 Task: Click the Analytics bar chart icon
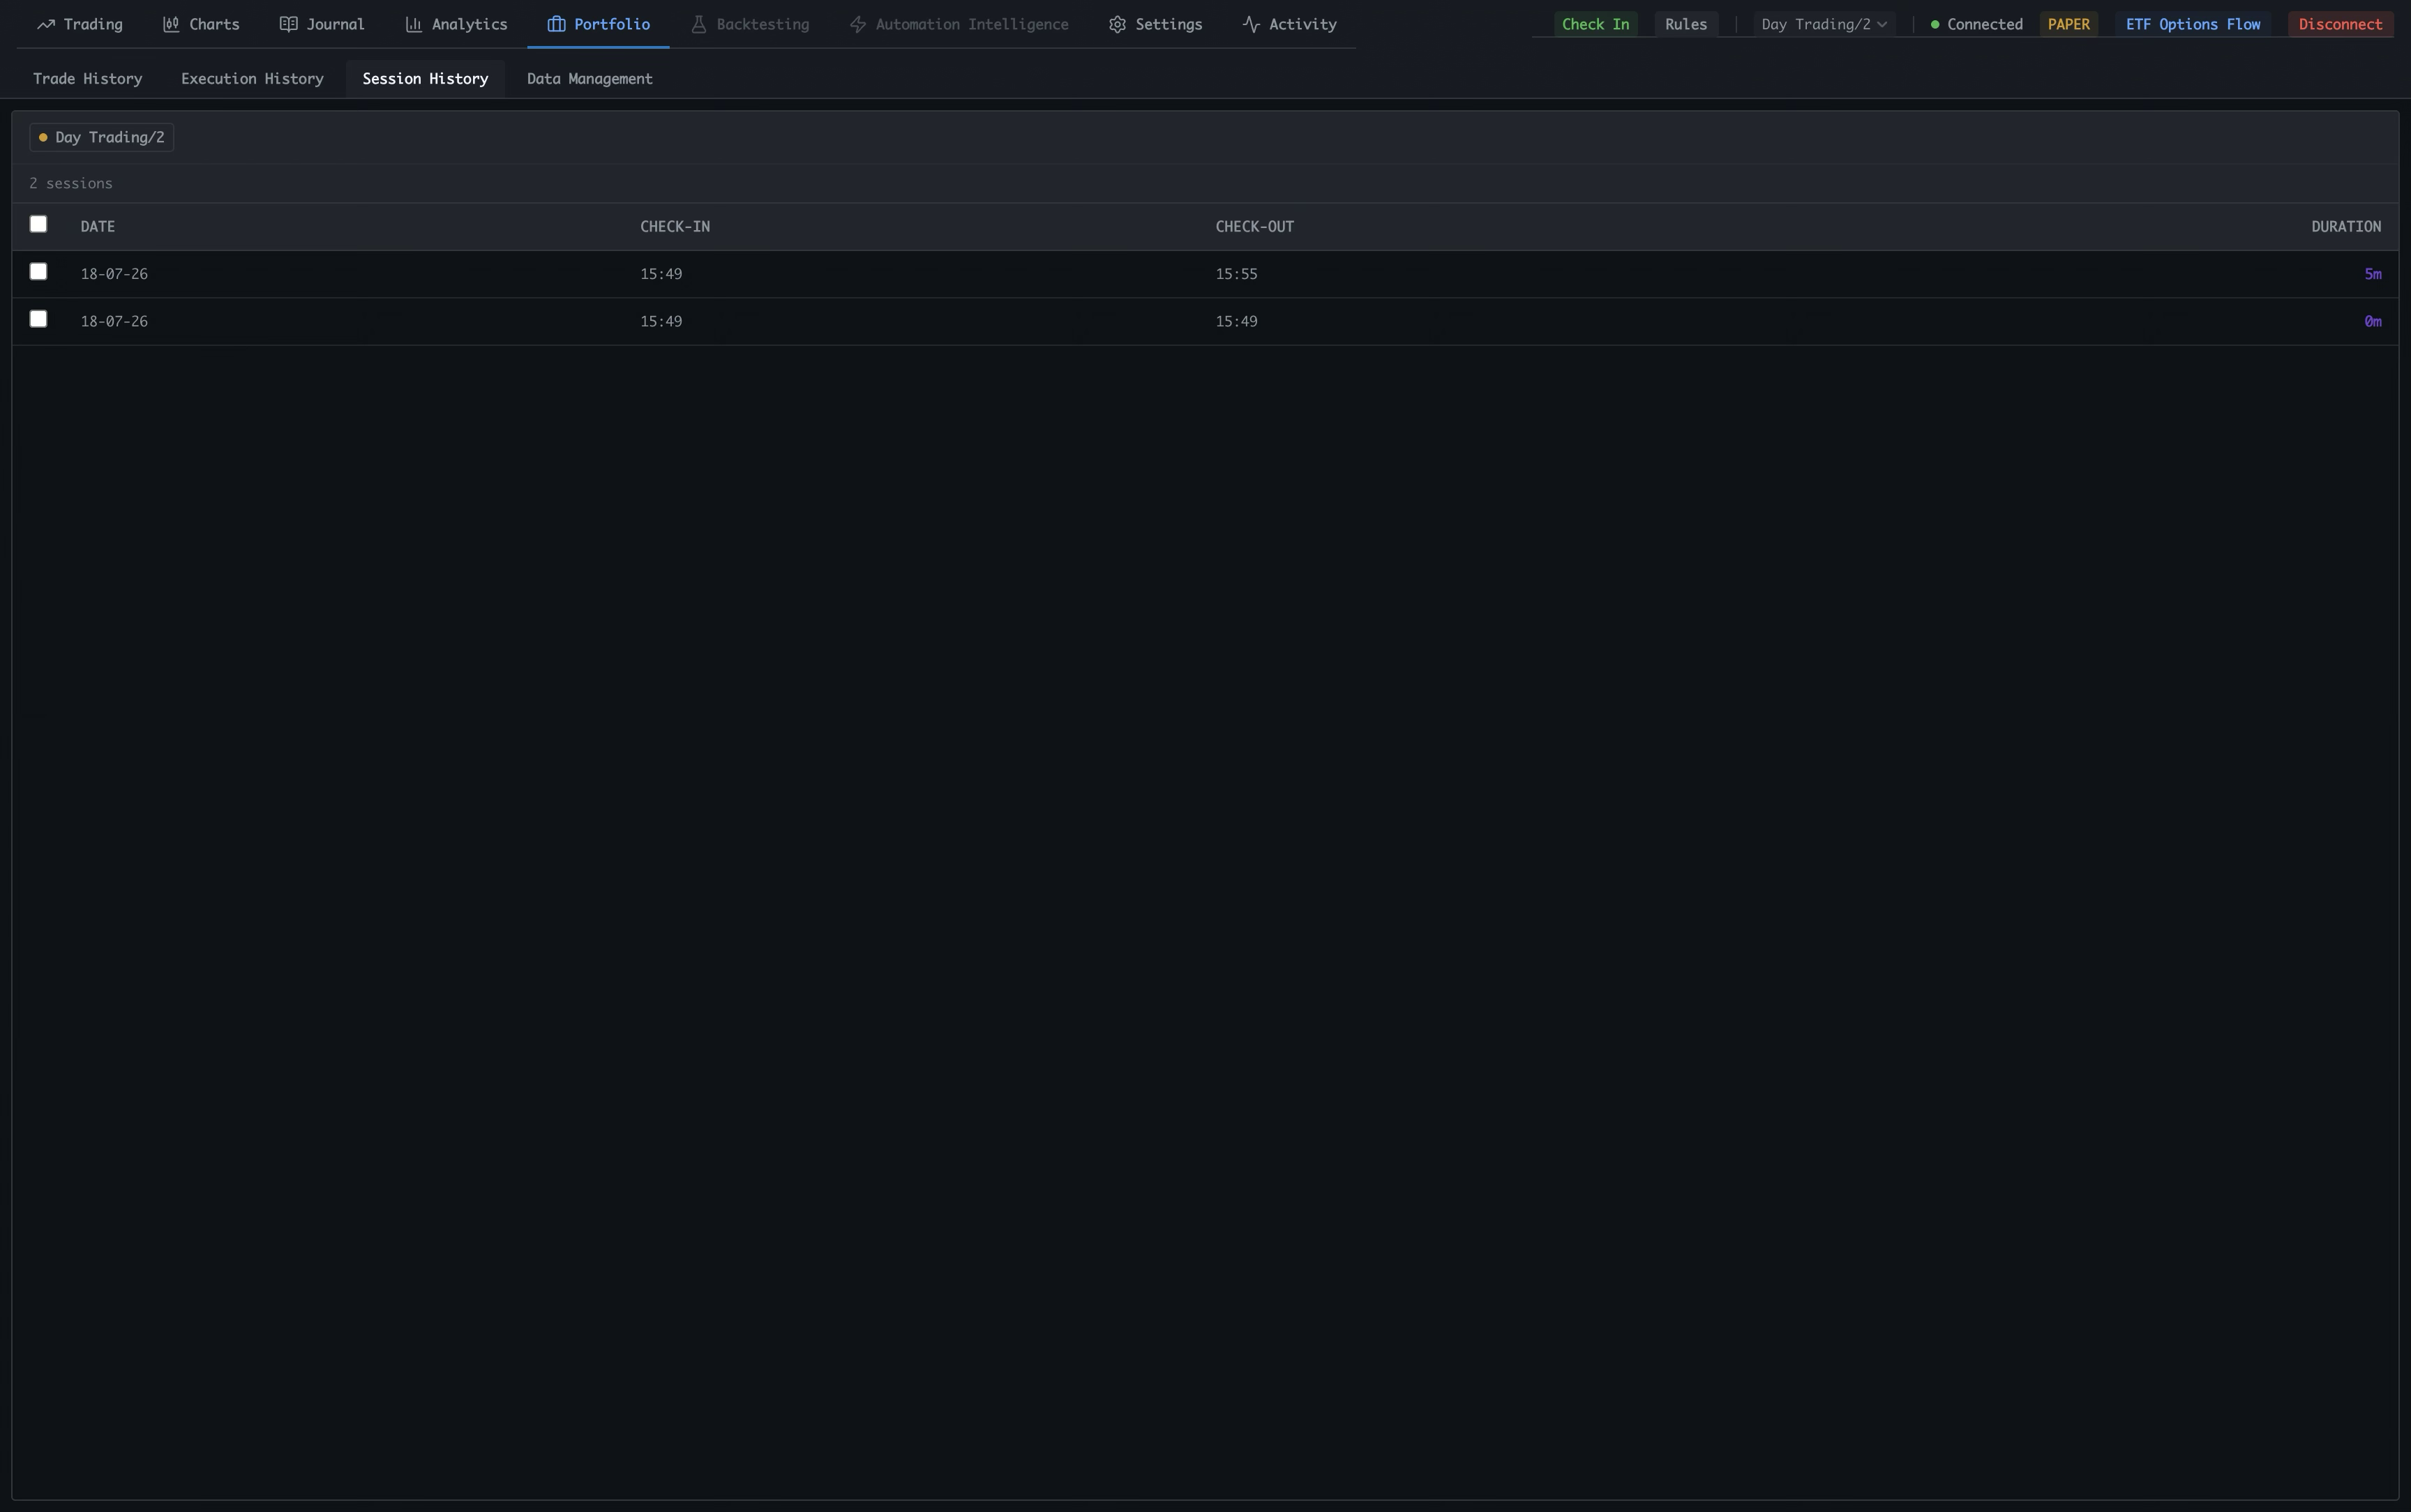pos(413,24)
